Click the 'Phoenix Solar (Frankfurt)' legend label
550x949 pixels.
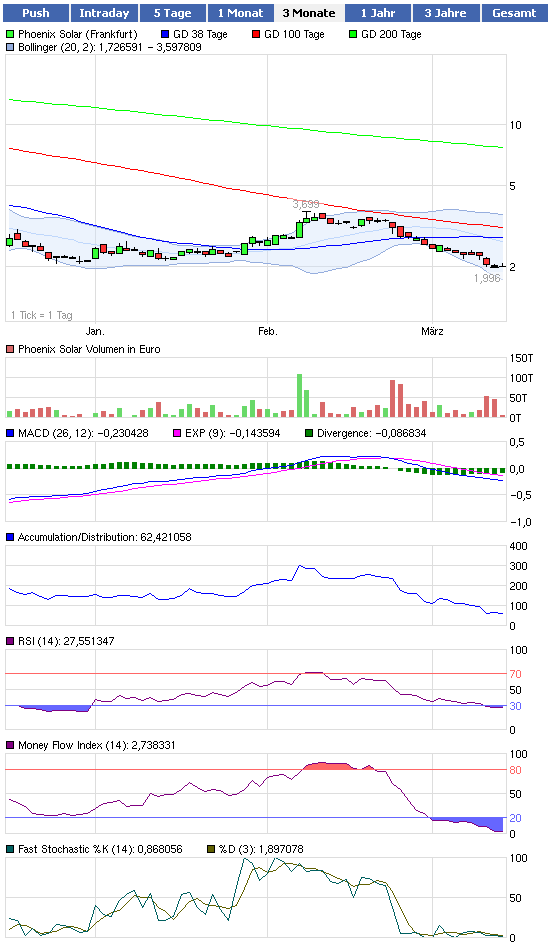[78, 34]
